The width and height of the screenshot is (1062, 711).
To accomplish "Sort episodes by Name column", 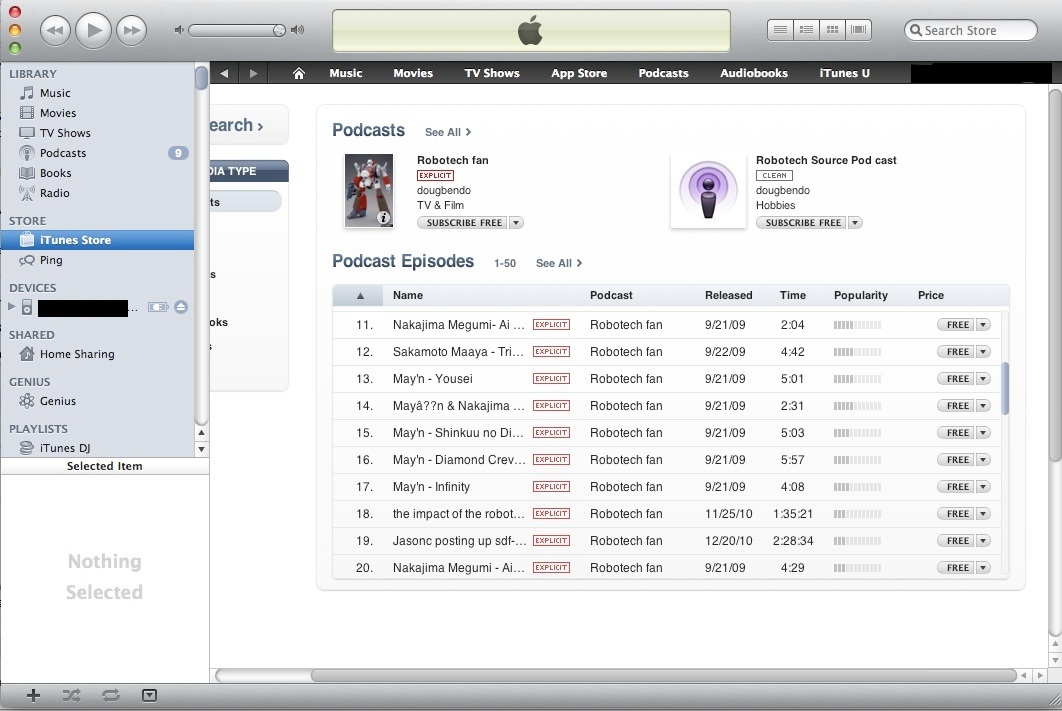I will pyautogui.click(x=408, y=295).
